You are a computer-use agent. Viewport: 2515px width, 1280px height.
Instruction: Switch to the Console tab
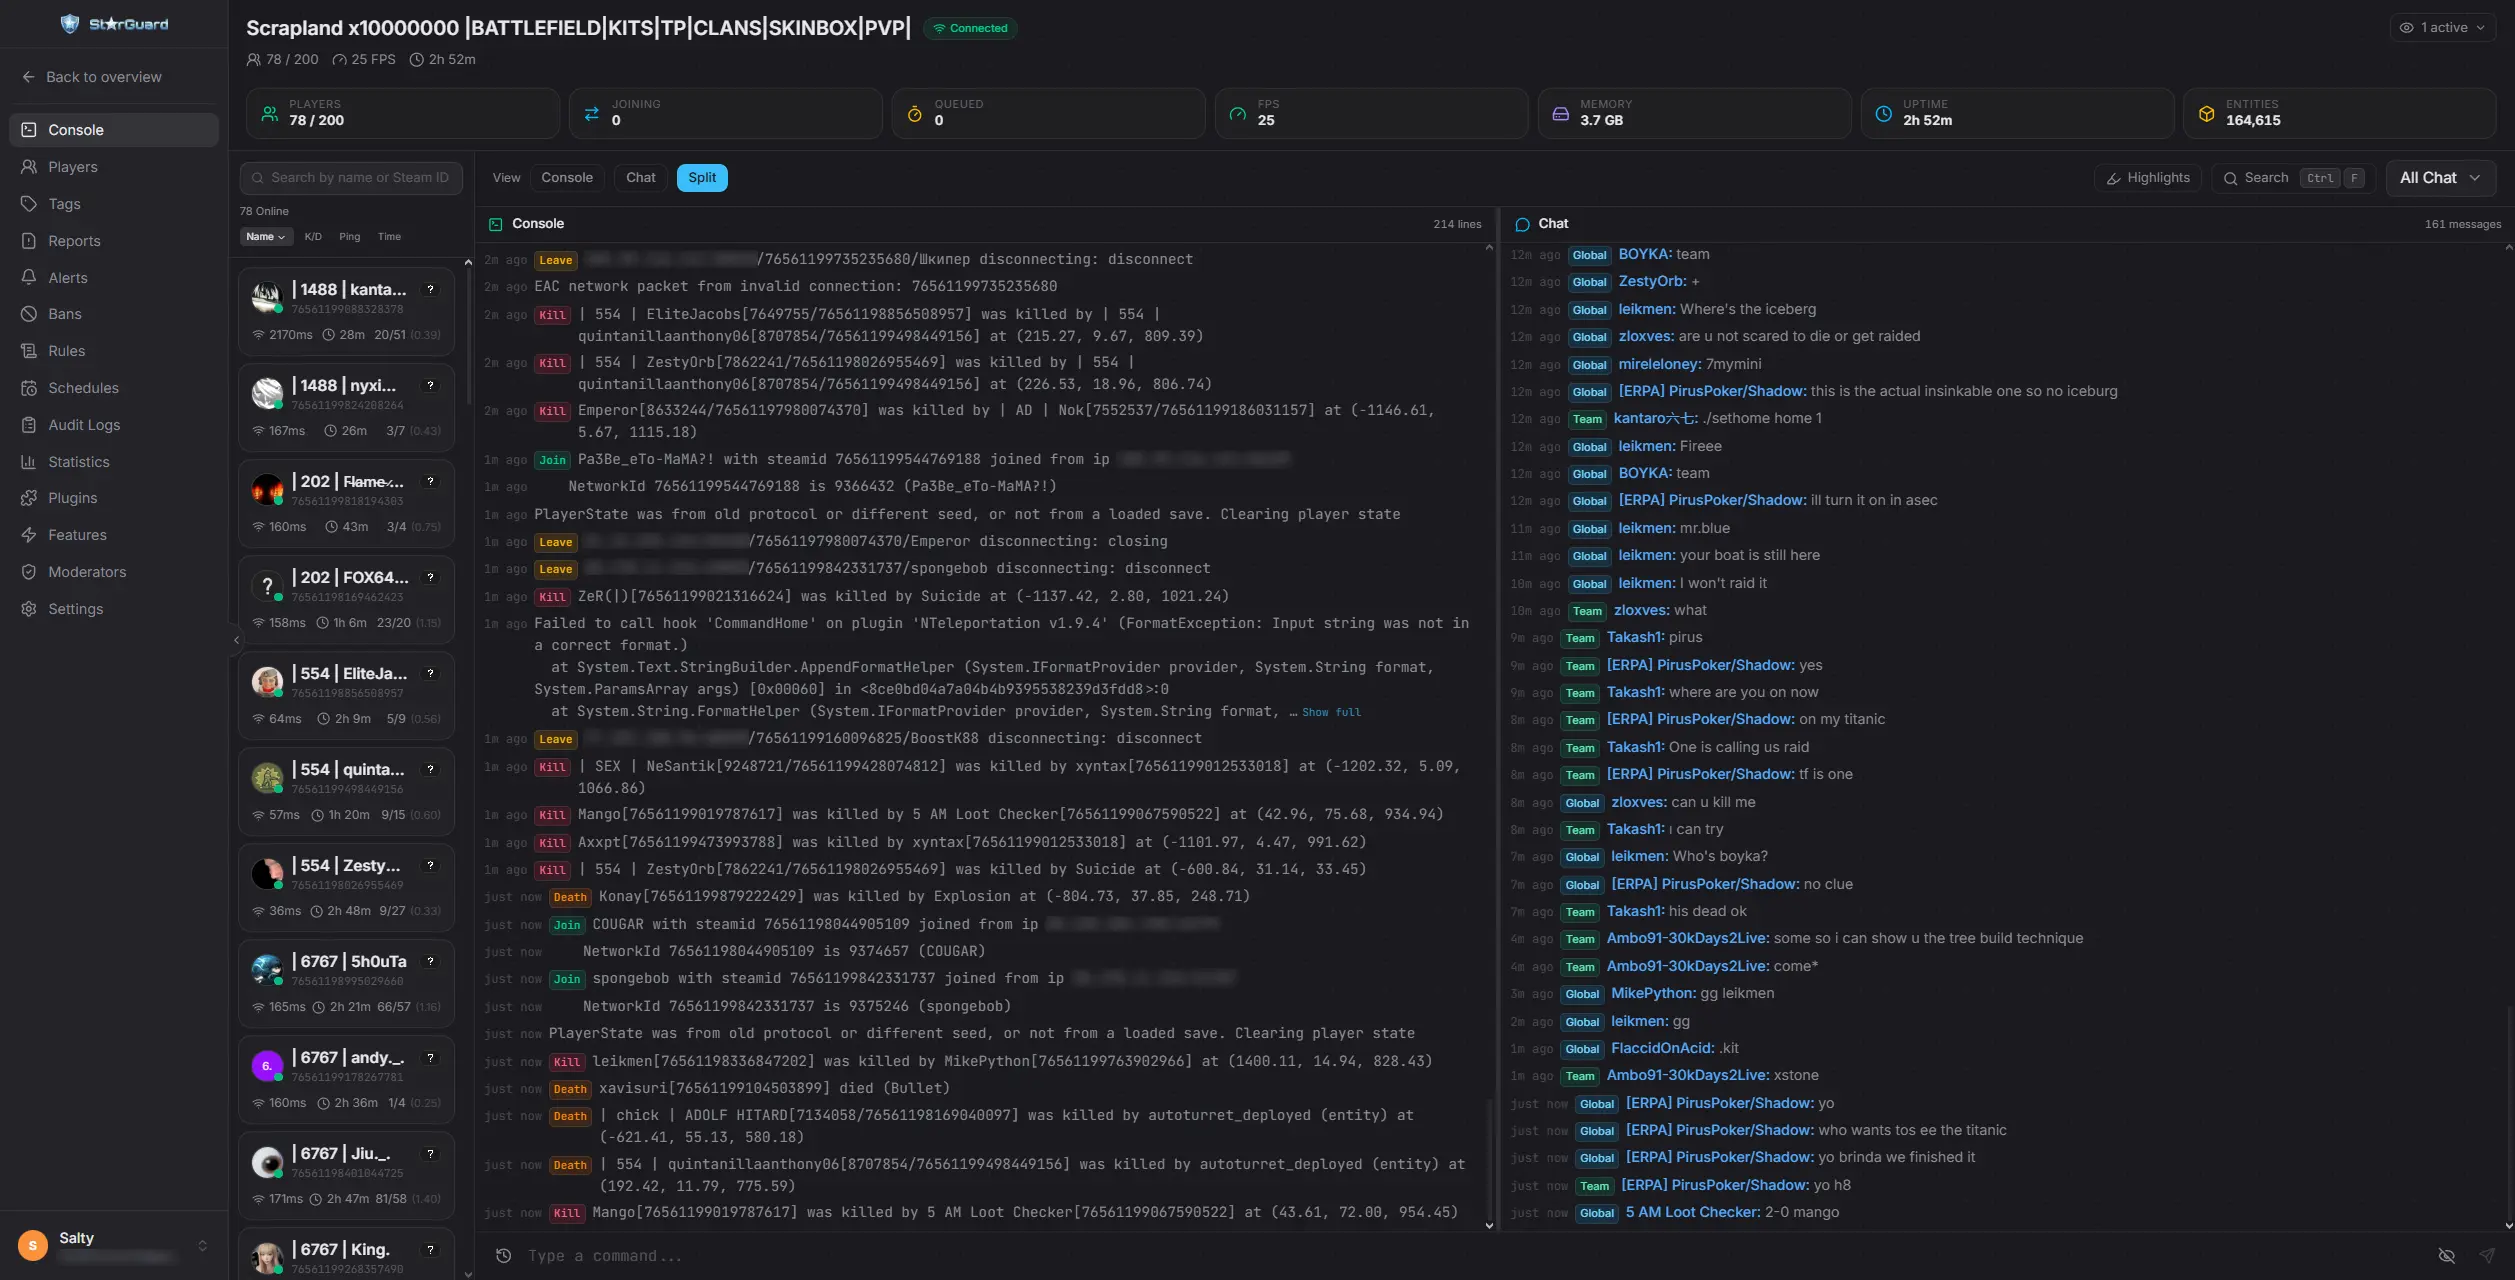568,177
